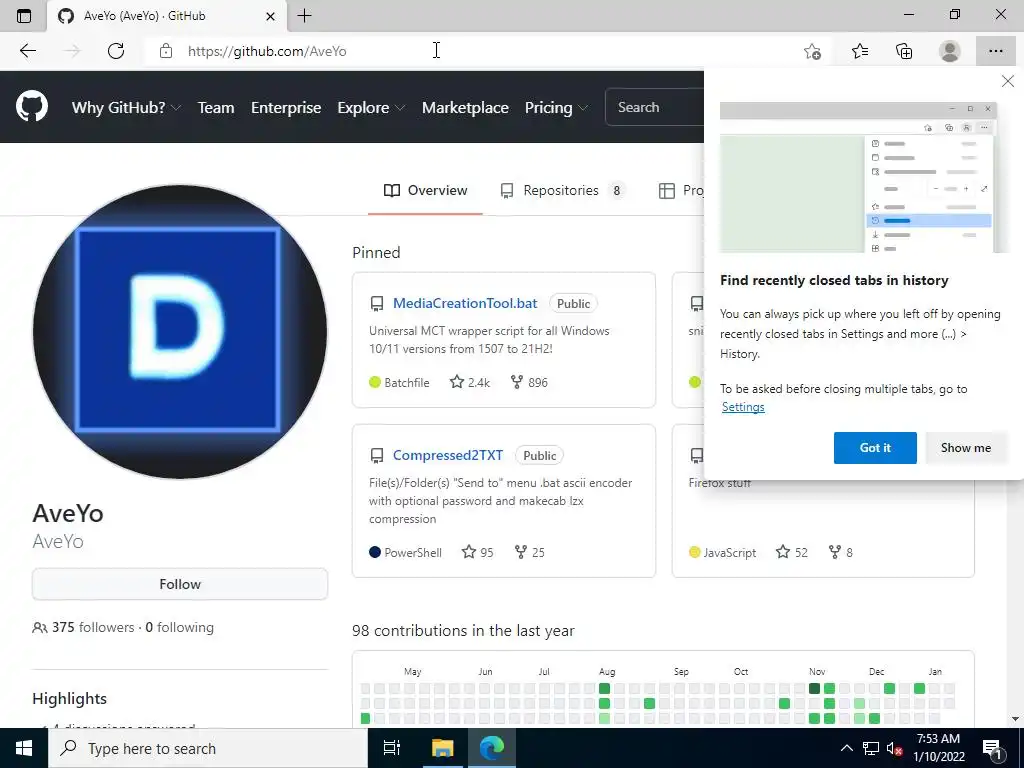Open Task View in the taskbar

click(392, 748)
